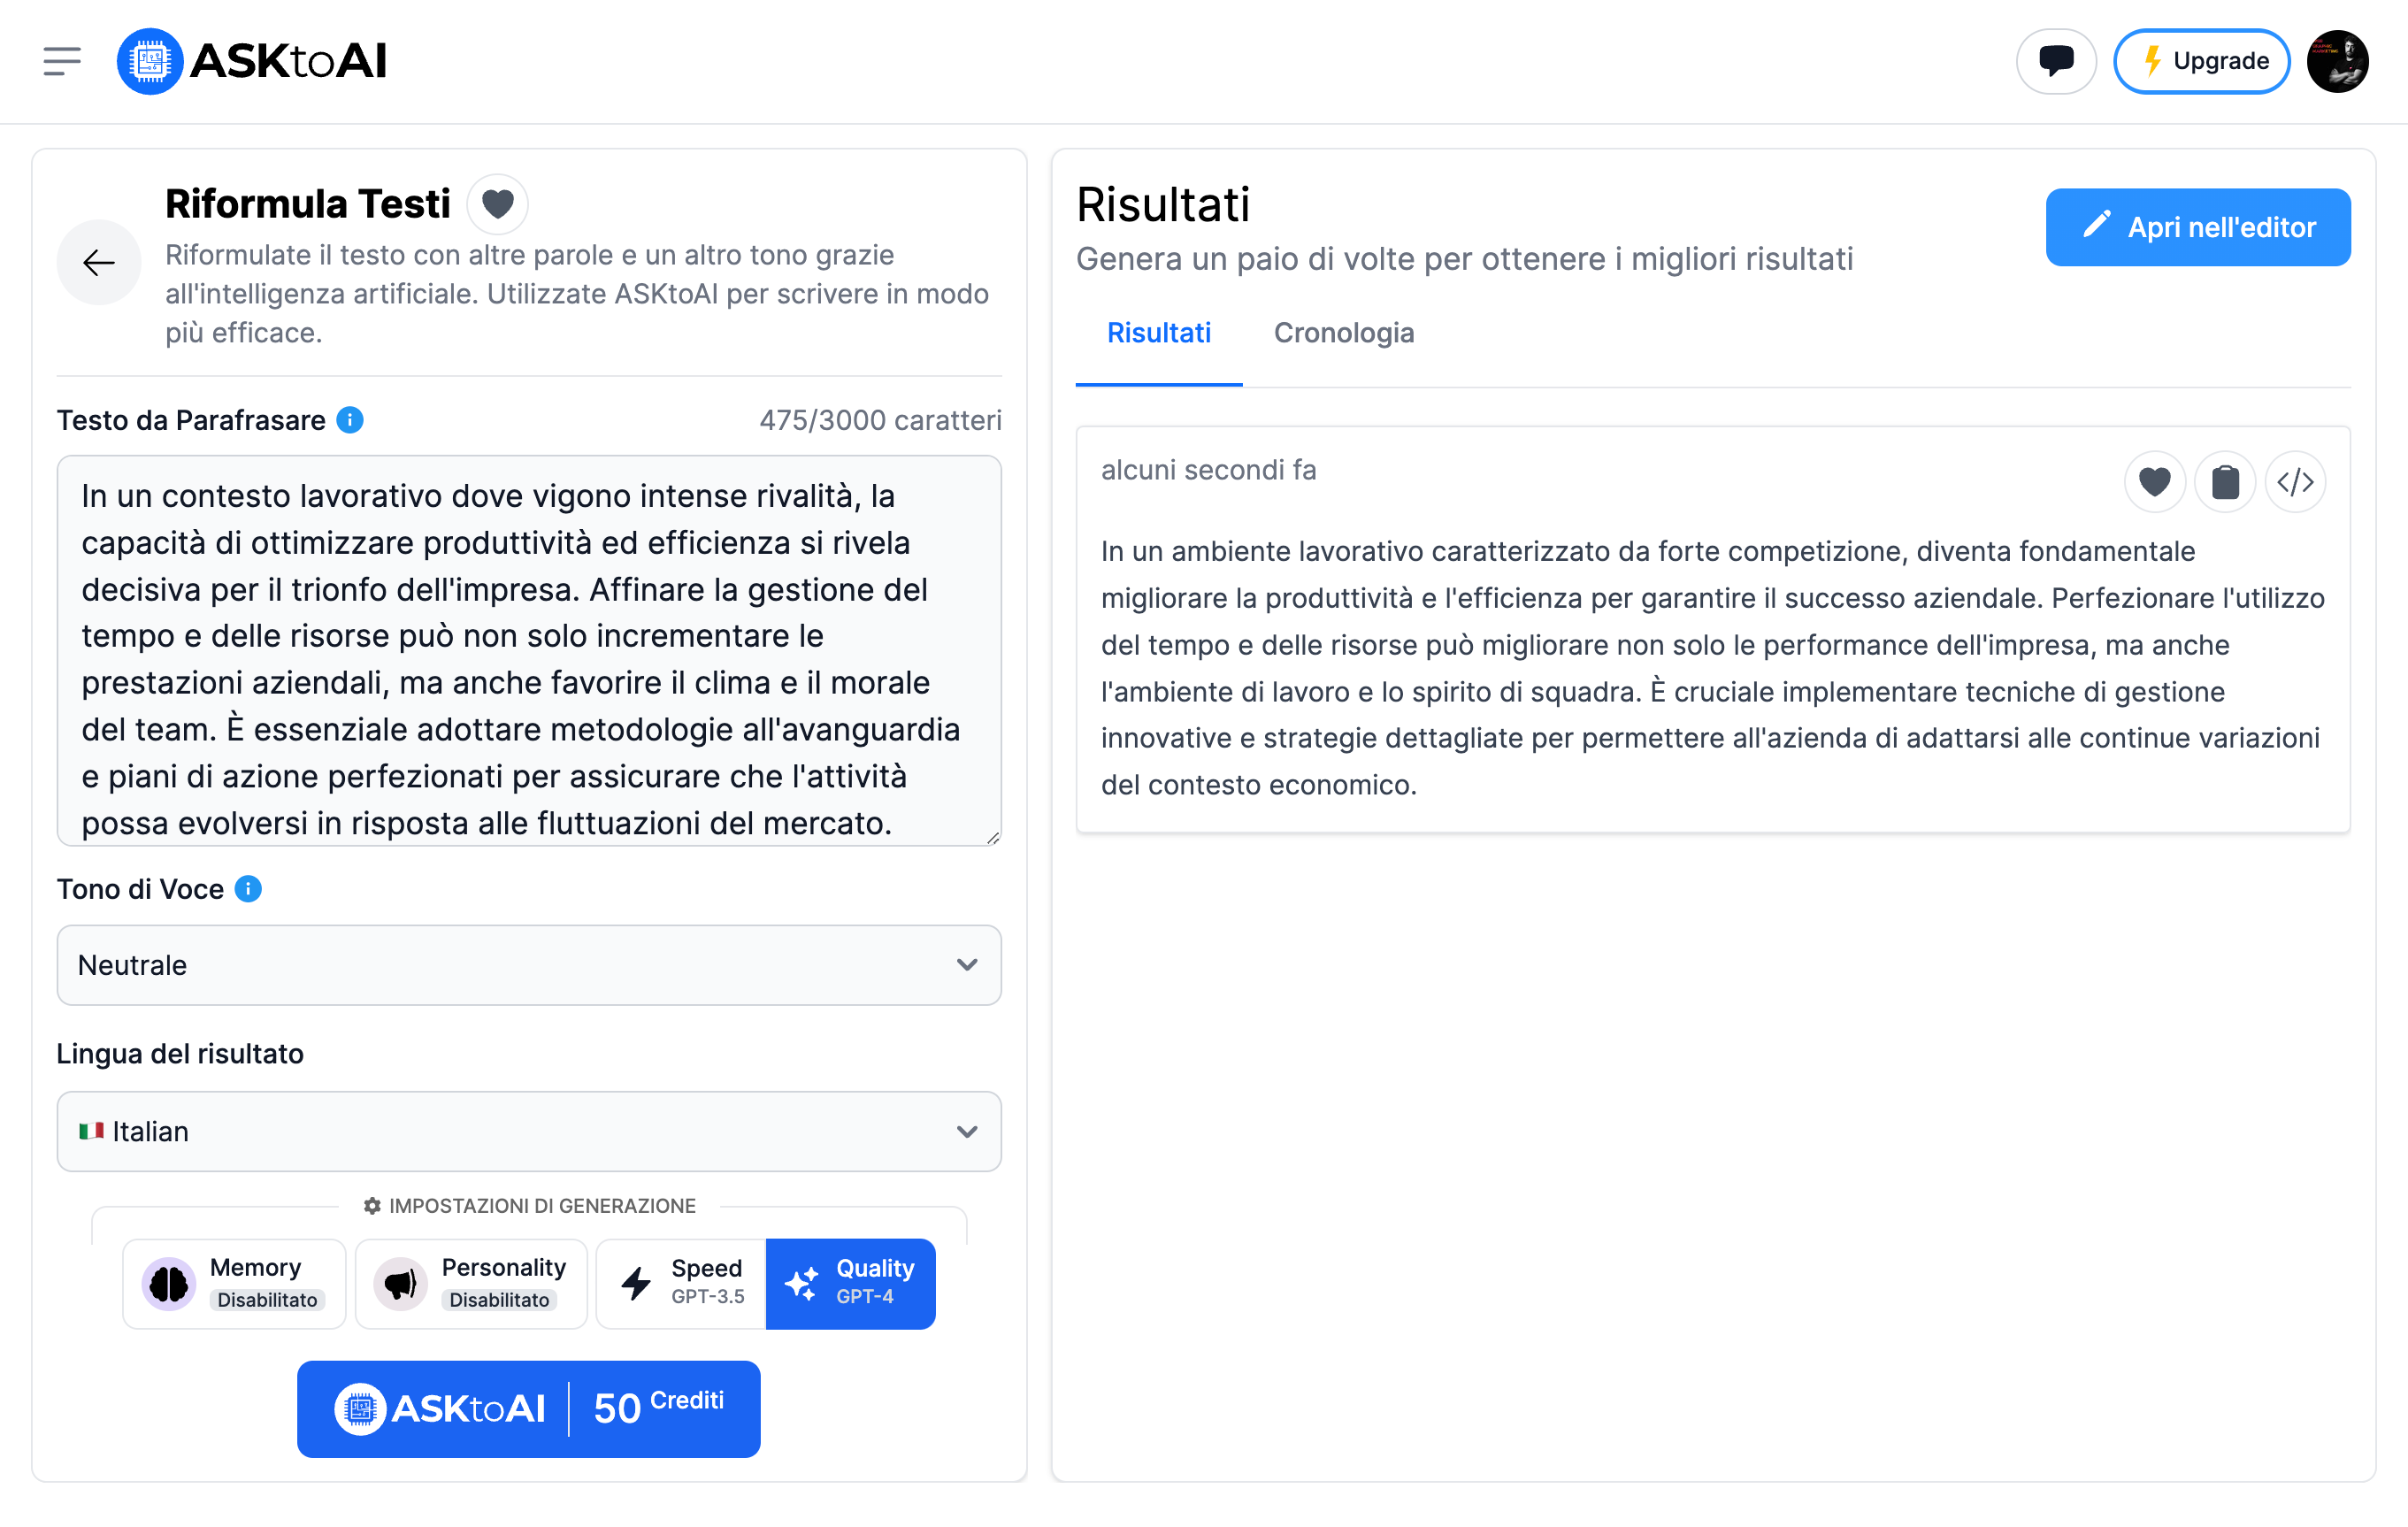
Task: Expand the Lingua del risultato dropdown
Action: (530, 1129)
